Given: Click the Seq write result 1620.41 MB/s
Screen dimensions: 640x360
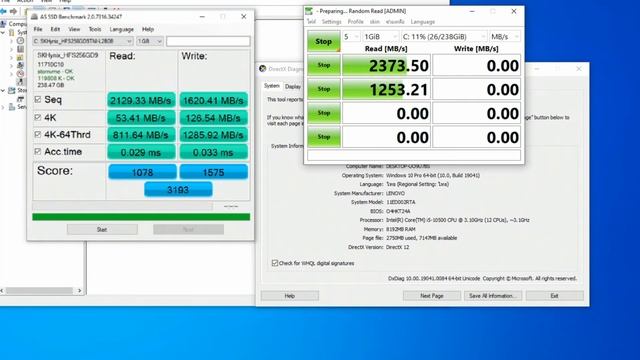Looking at the screenshot, I should click(213, 100).
